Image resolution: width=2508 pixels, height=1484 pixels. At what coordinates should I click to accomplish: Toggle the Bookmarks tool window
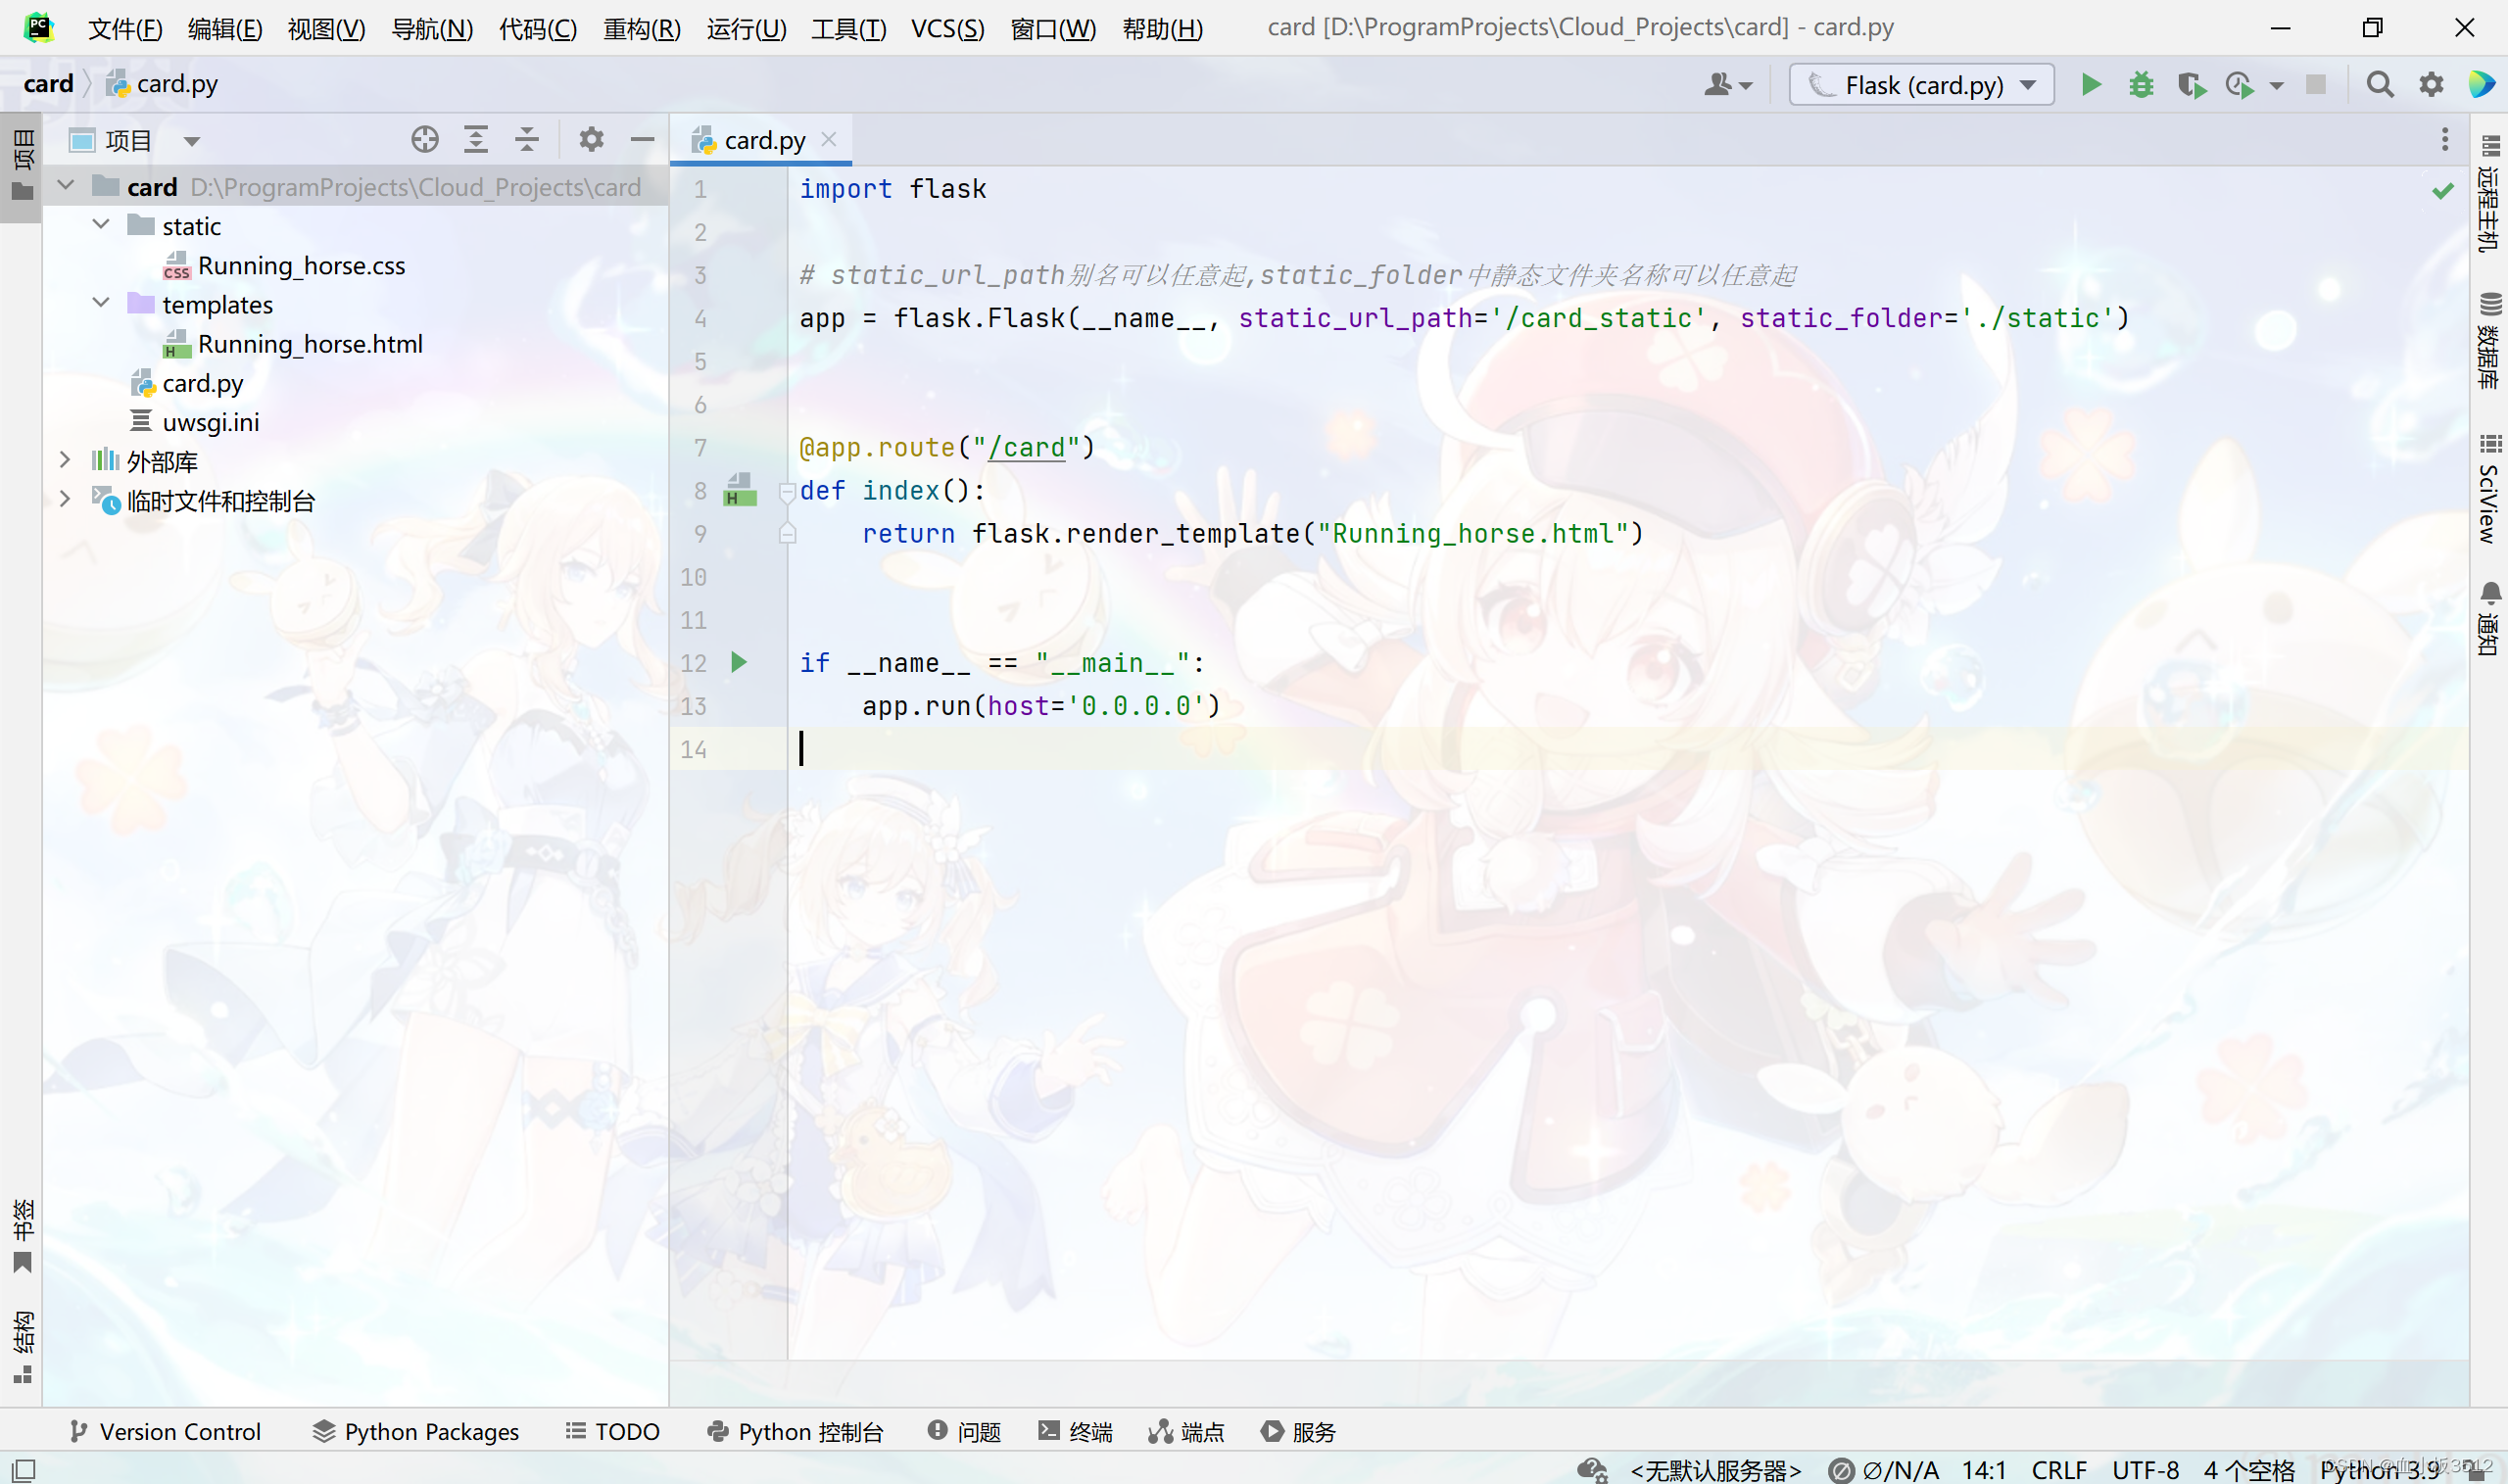point(22,1236)
